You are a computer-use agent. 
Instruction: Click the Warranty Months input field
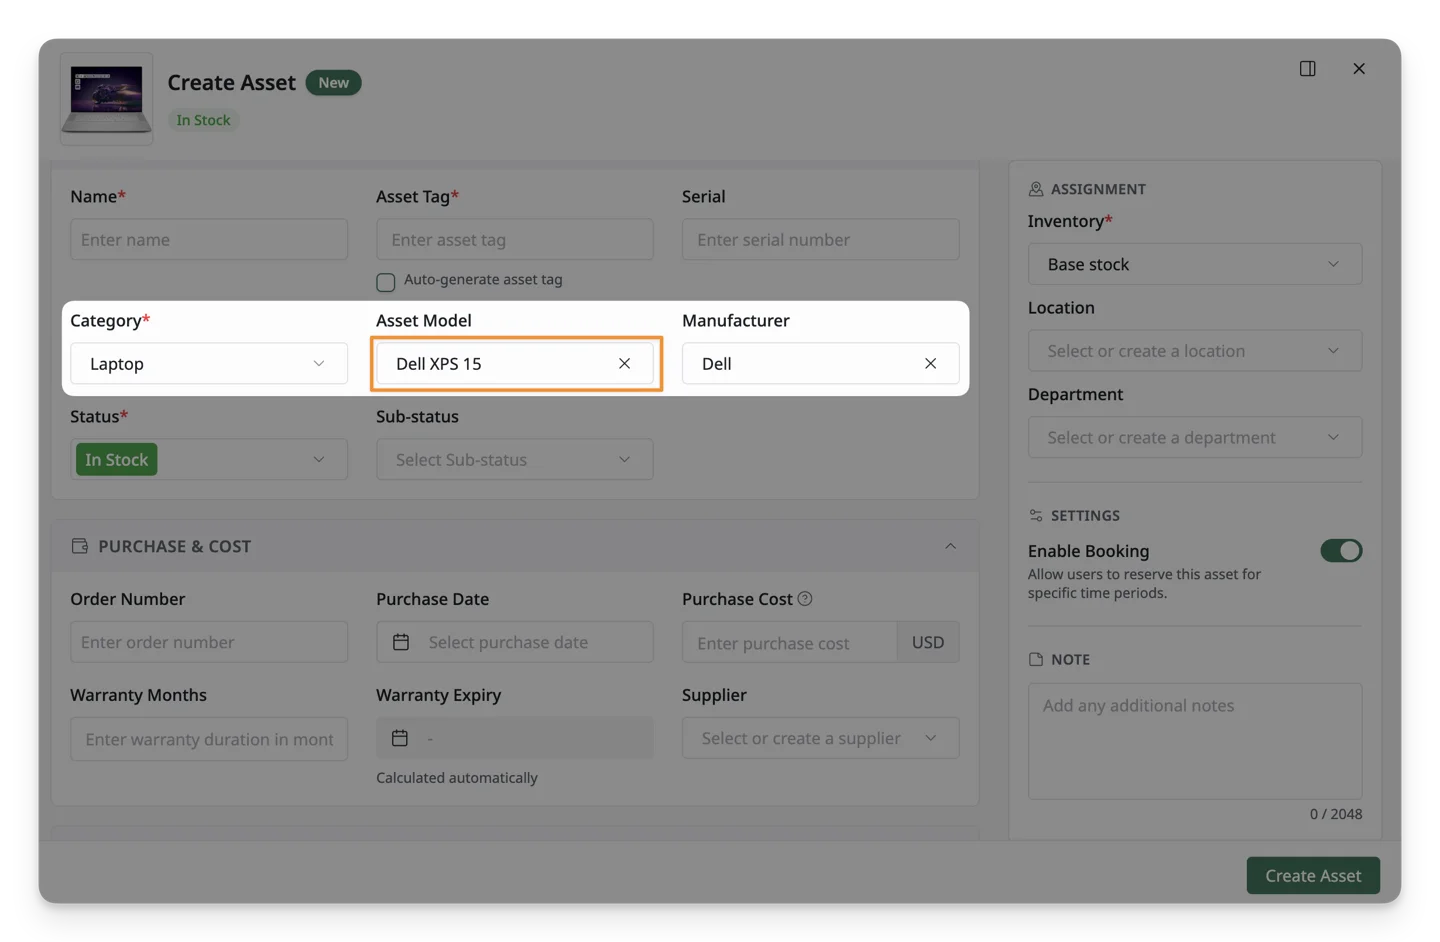209,738
